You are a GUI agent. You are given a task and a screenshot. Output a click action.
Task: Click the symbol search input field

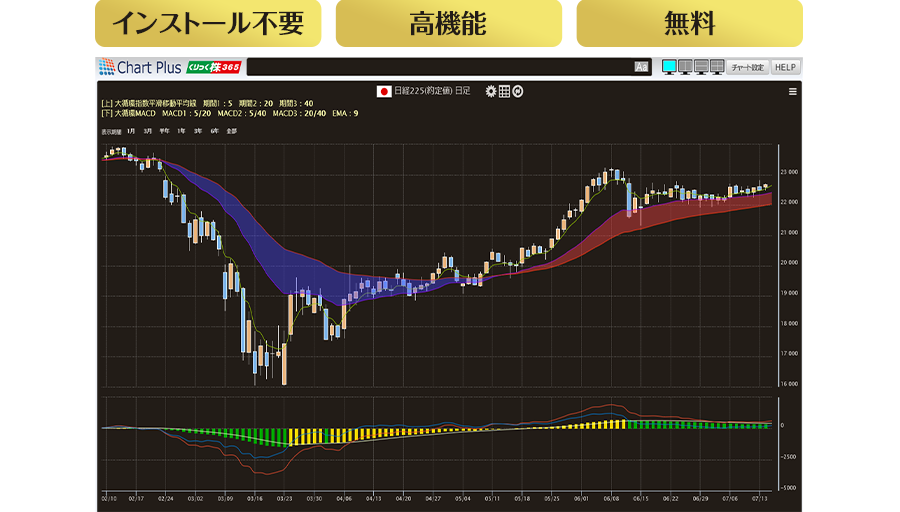click(440, 67)
